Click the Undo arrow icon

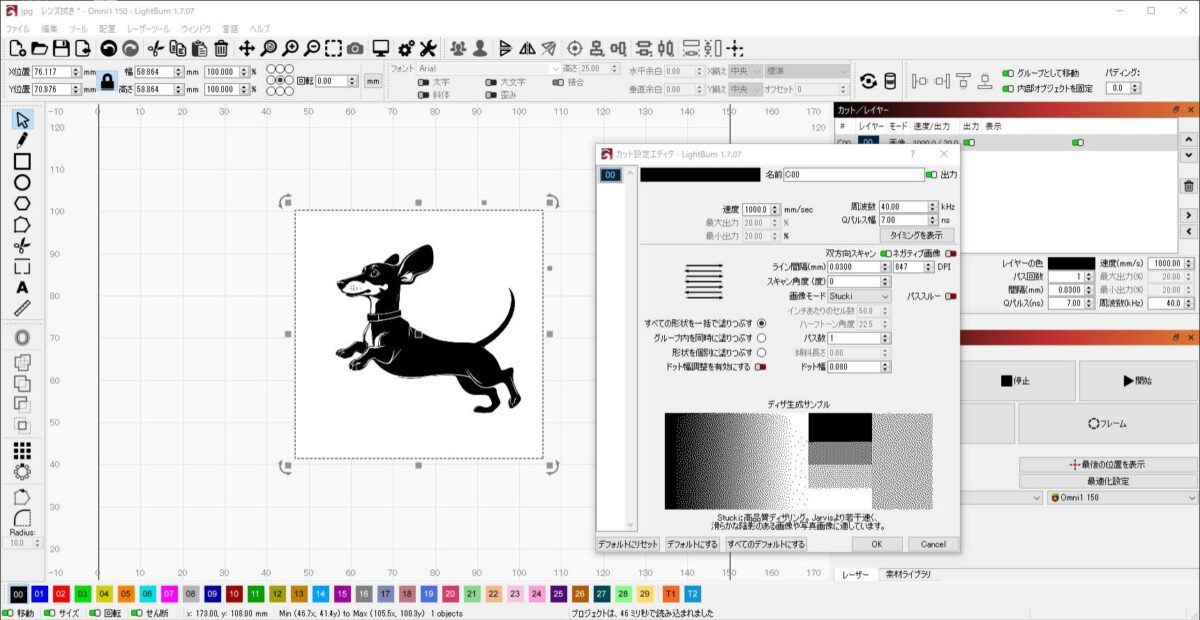coord(108,48)
